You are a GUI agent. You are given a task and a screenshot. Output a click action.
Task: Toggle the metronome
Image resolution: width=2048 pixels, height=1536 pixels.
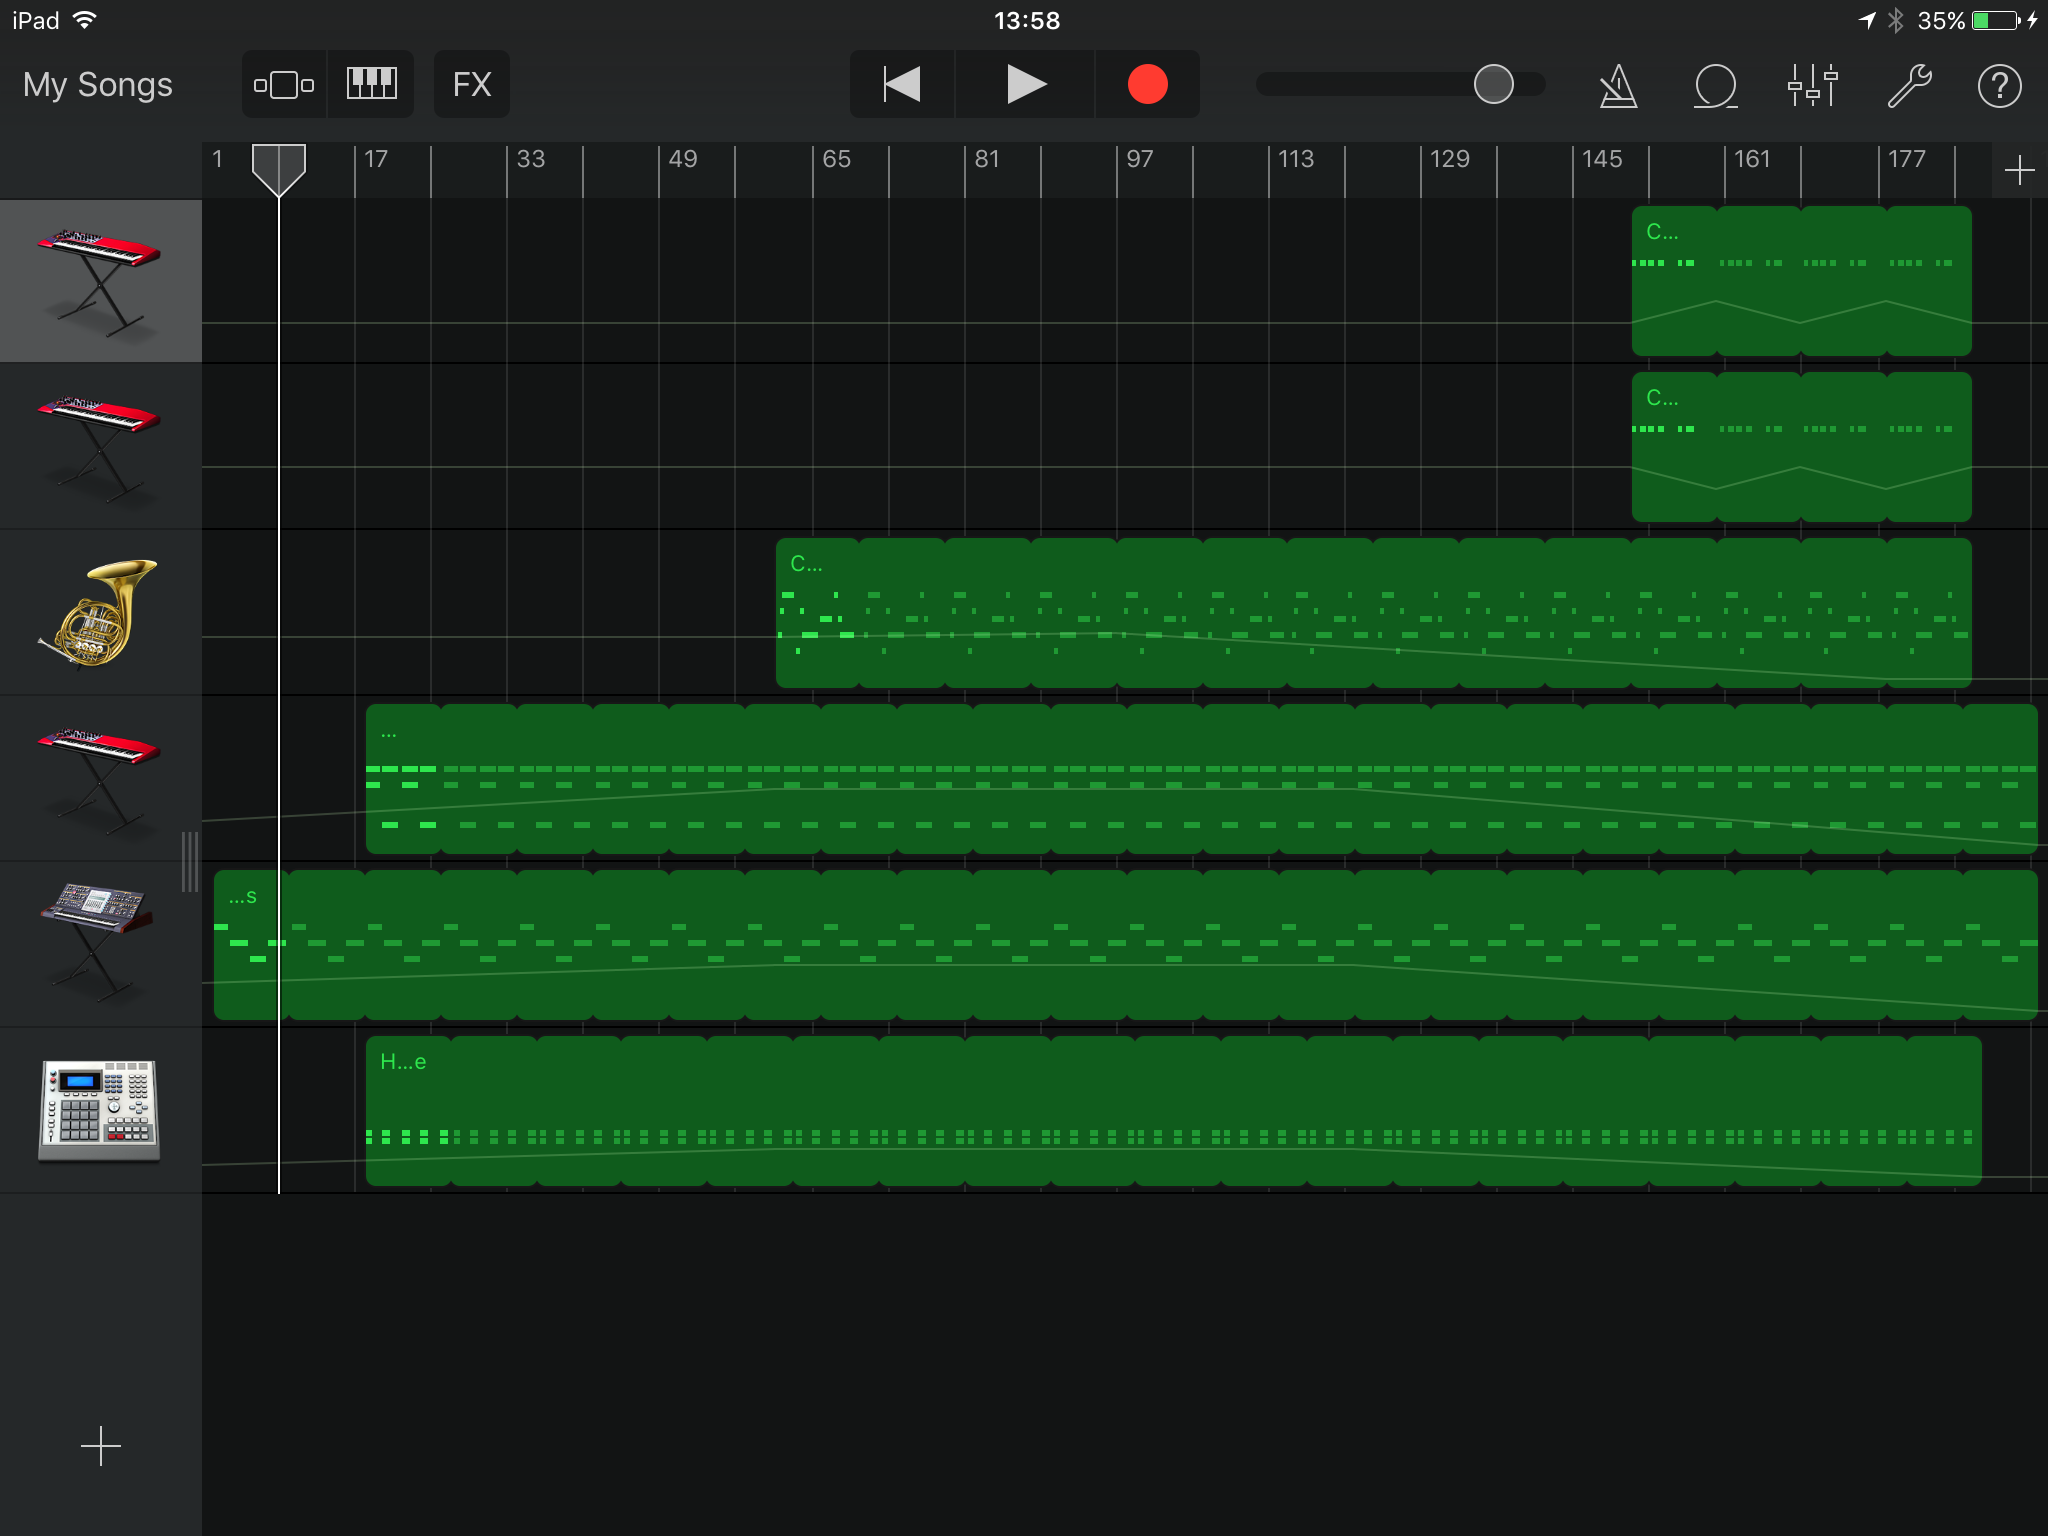1618,86
